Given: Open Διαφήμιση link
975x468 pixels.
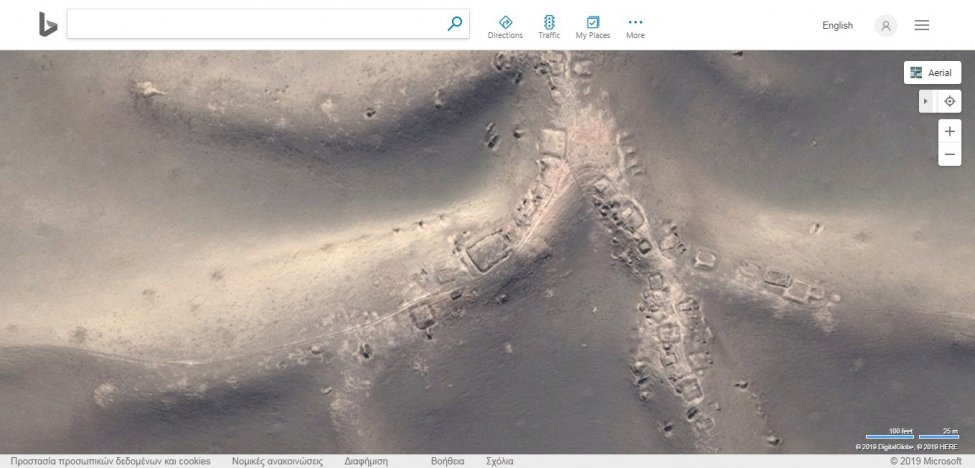Looking at the screenshot, I should 366,461.
